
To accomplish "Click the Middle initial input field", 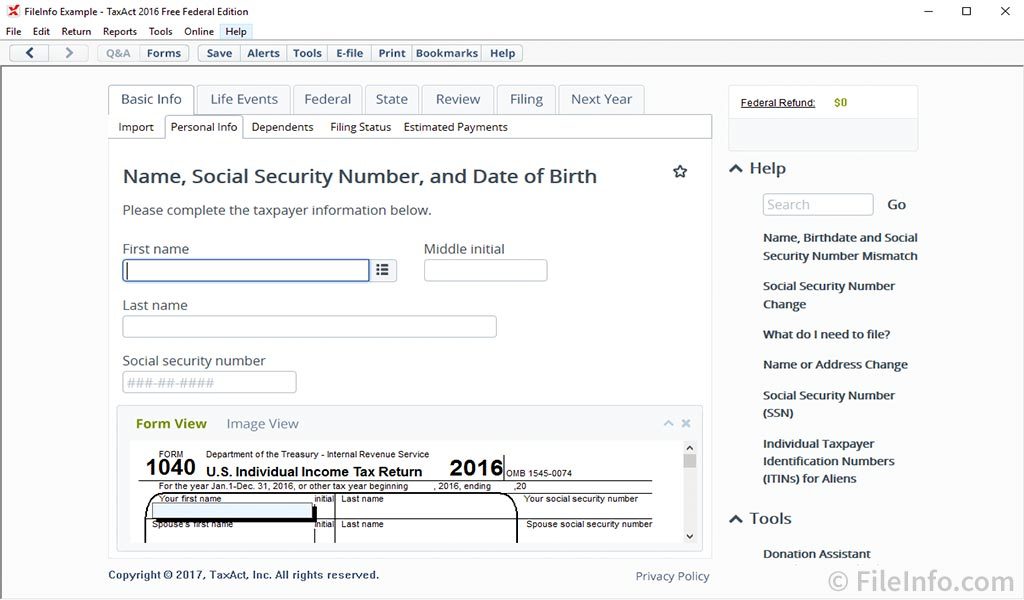I will (485, 270).
